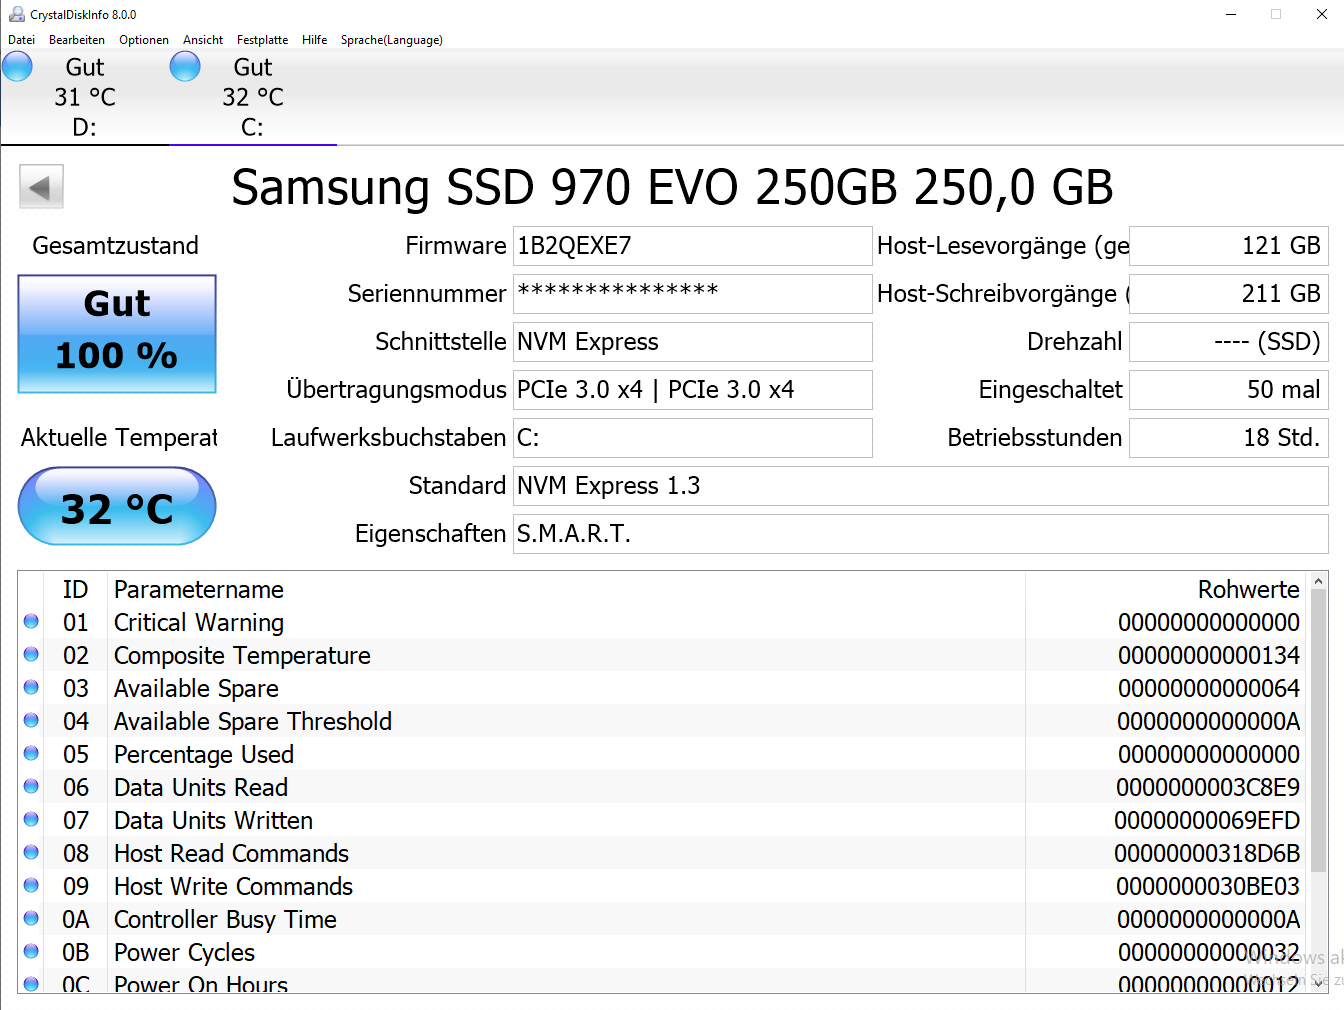Click the Betriebsstunden value 18 Std.
Viewport: 1344px width, 1010px height.
point(1228,438)
